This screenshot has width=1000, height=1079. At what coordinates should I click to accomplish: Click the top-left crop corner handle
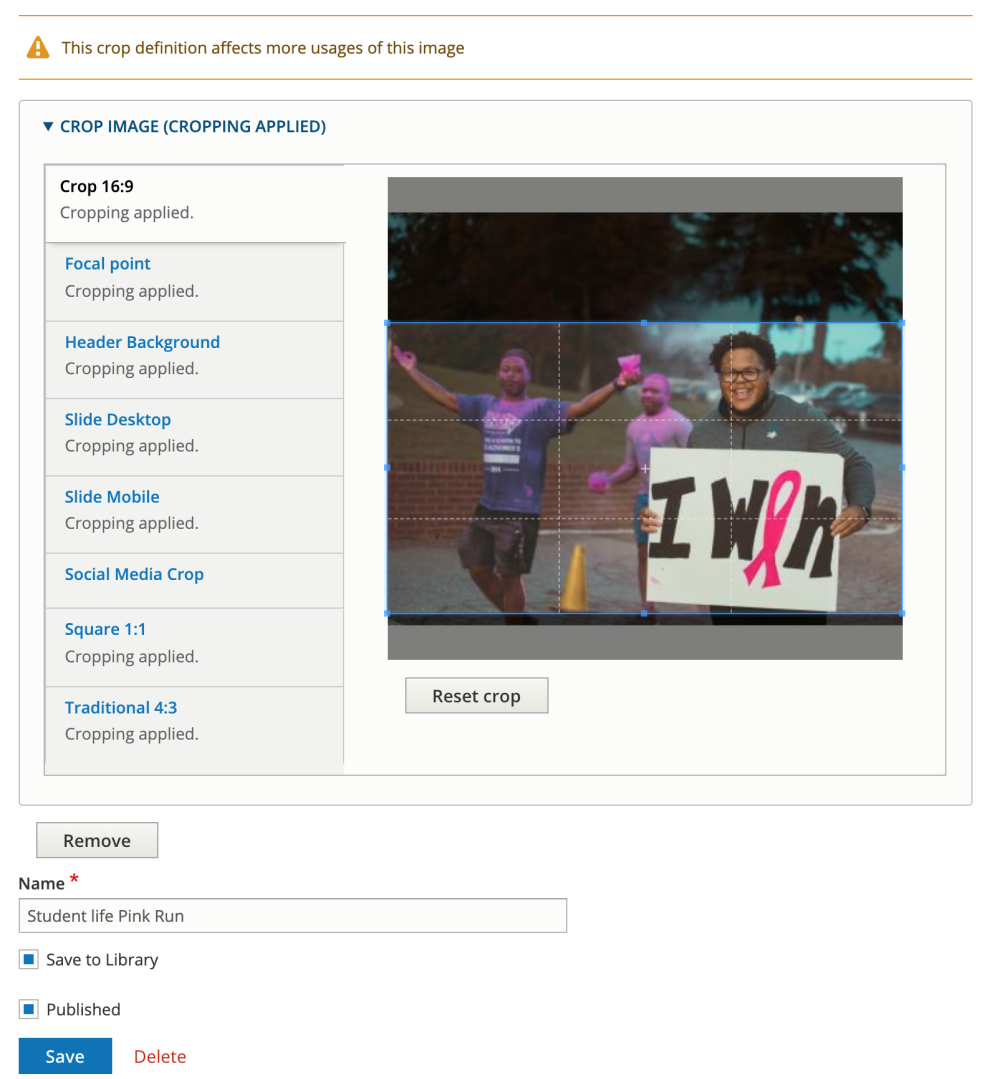point(387,323)
